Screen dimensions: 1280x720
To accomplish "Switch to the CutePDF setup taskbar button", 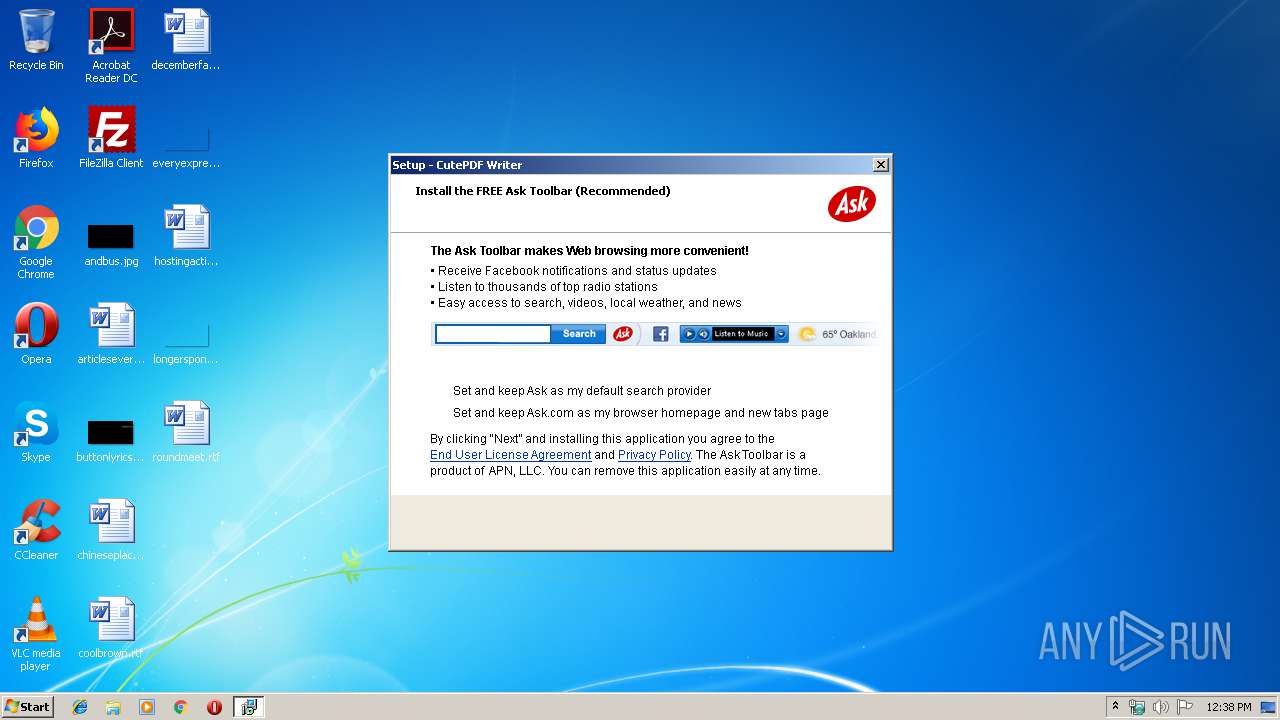I will pos(248,707).
